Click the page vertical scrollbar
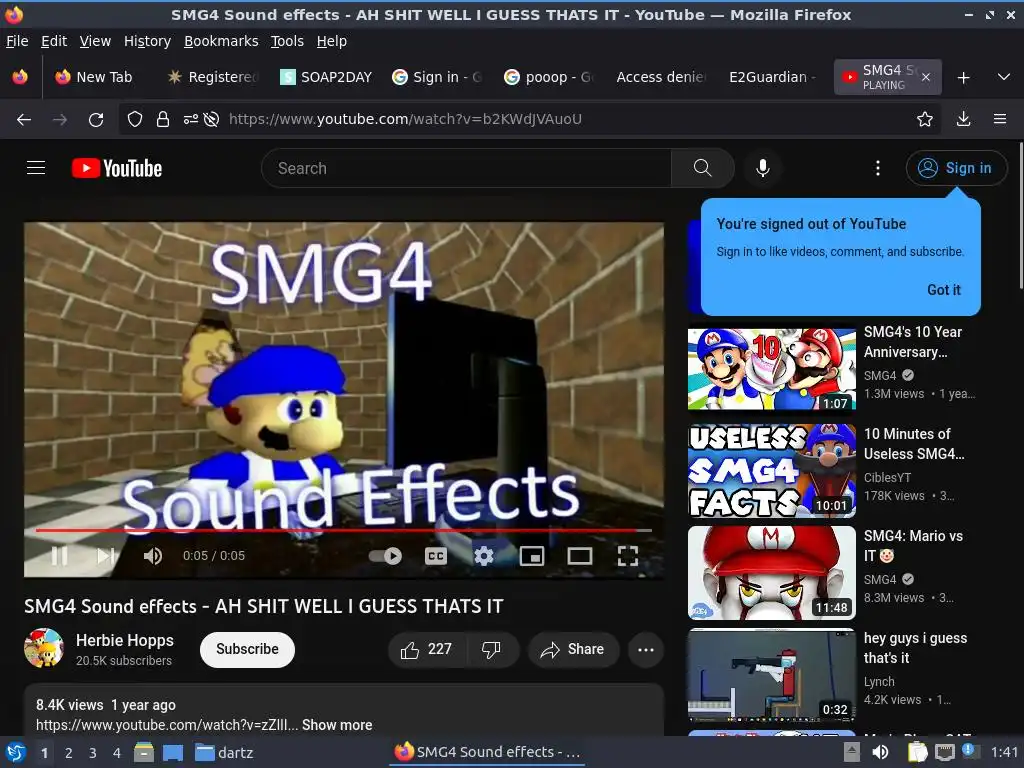The height and width of the screenshot is (768, 1024). pyautogui.click(x=1020, y=216)
